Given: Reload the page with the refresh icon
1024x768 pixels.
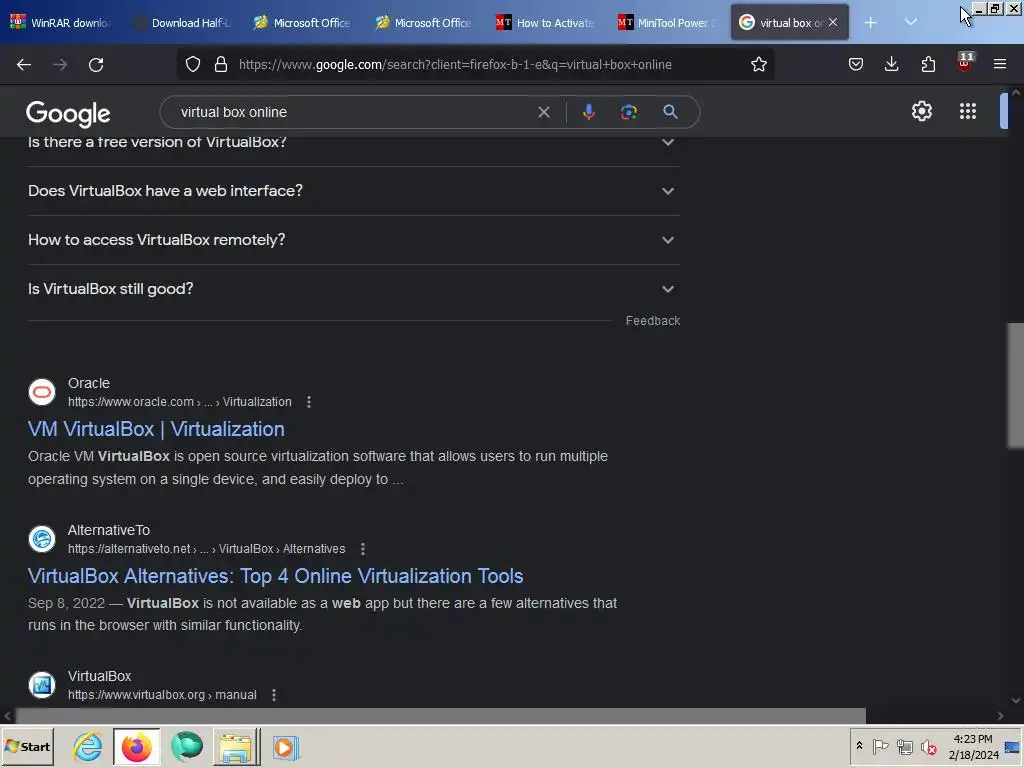Looking at the screenshot, I should (96, 65).
